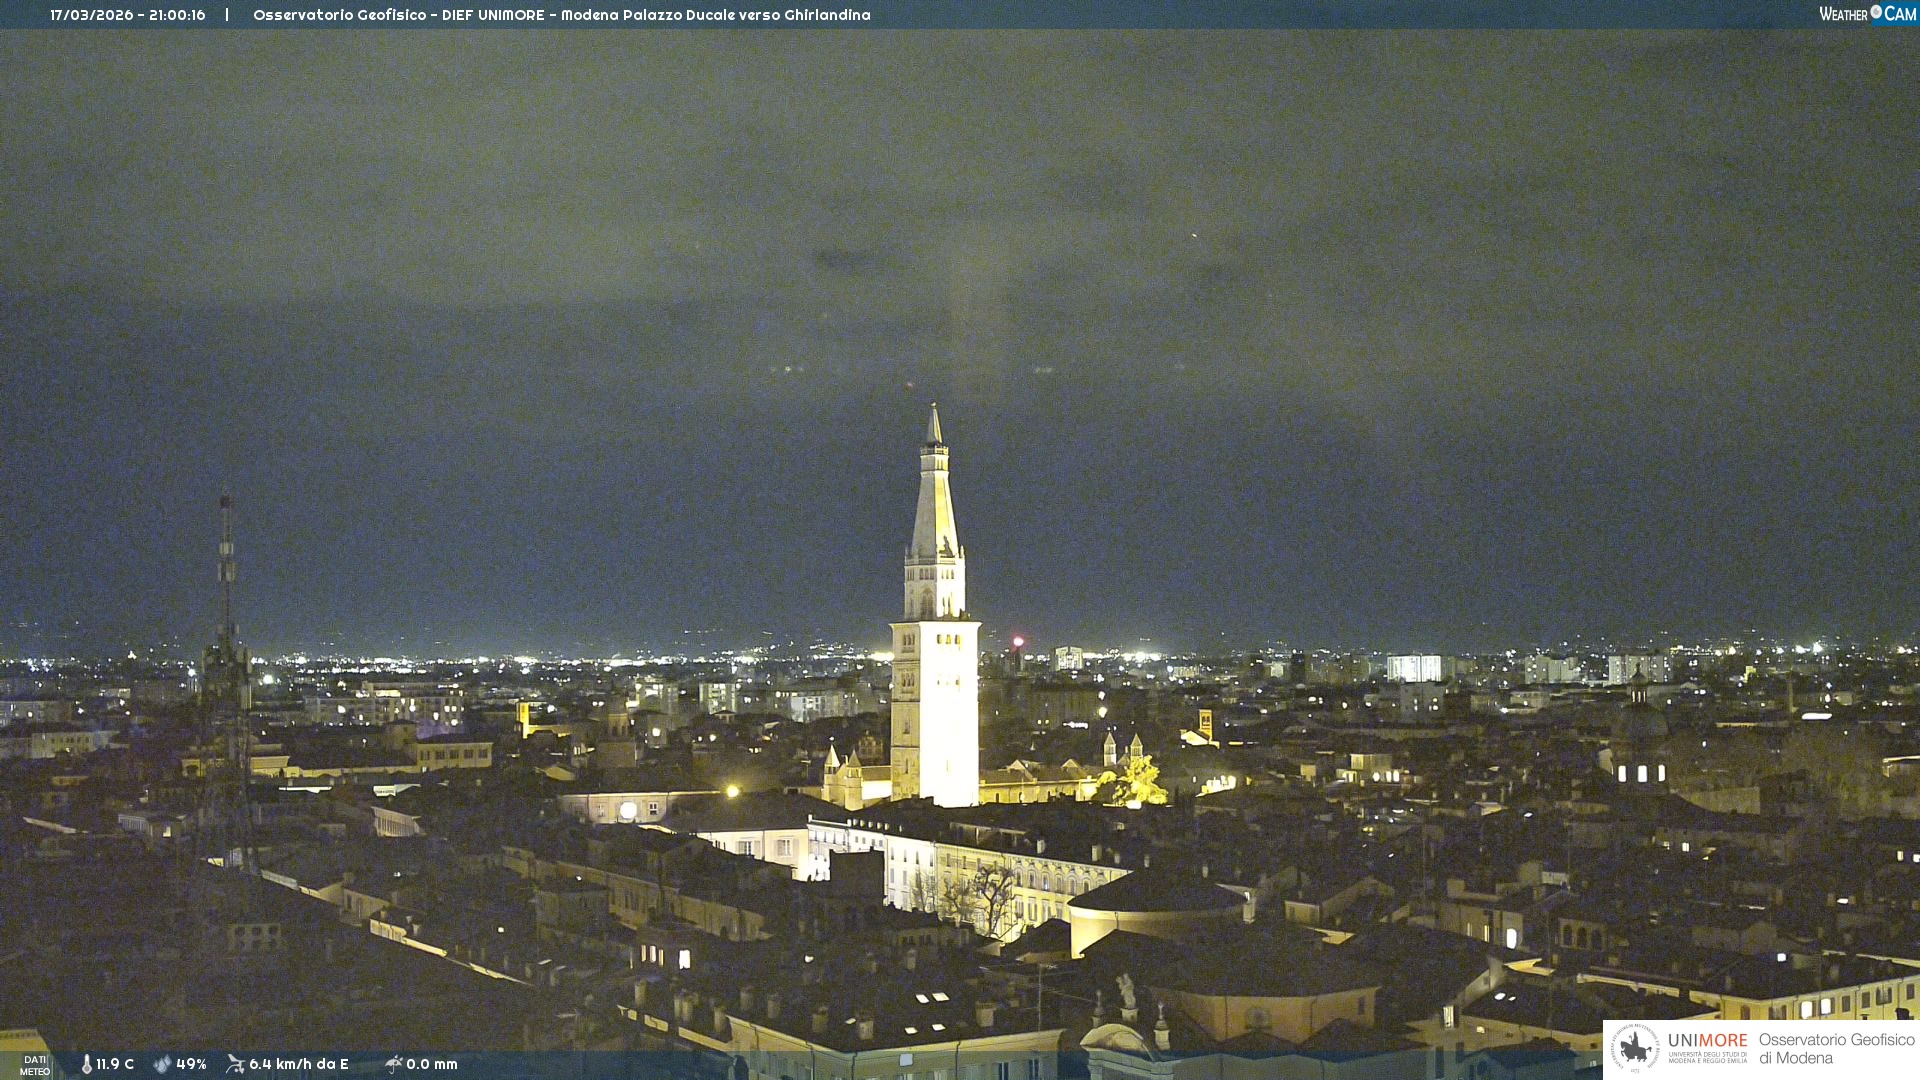Click the camera lens in WeatherCam logo
Screen dimensions: 1920x1080
(x=1876, y=12)
